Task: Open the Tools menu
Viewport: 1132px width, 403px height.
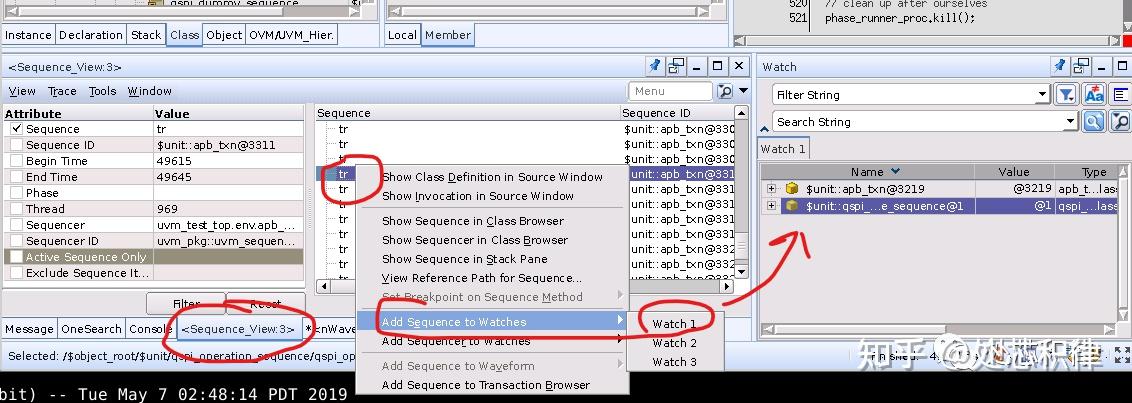Action: click(x=103, y=91)
